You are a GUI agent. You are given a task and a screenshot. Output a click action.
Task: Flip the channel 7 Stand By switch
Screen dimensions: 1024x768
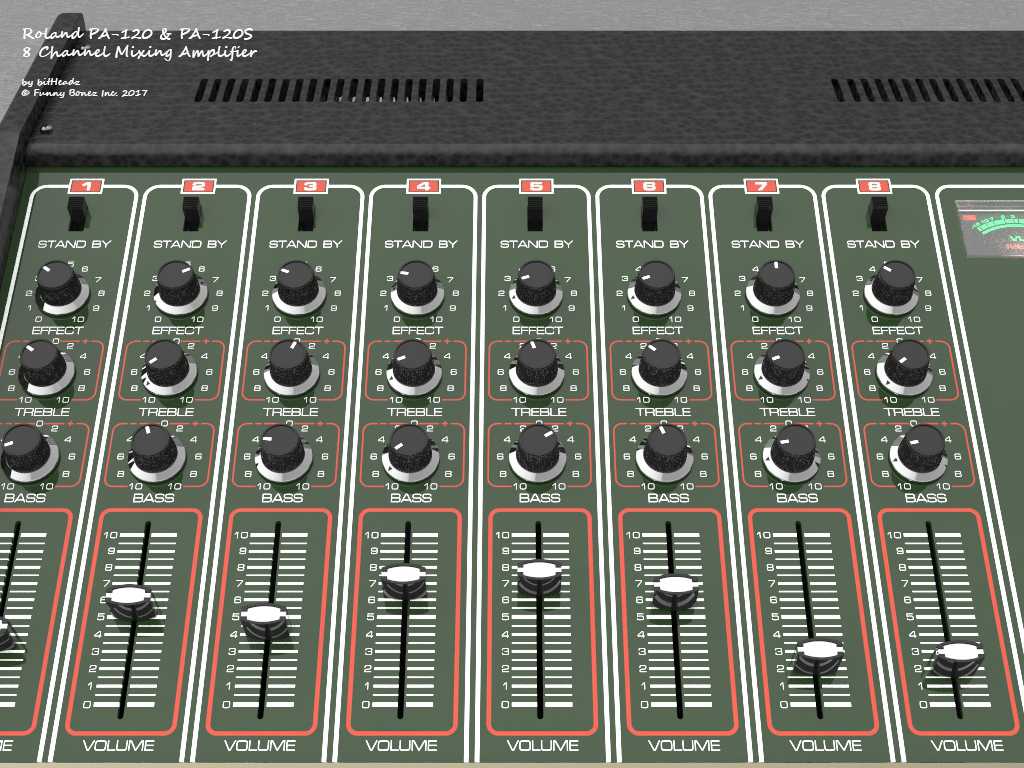point(765,214)
